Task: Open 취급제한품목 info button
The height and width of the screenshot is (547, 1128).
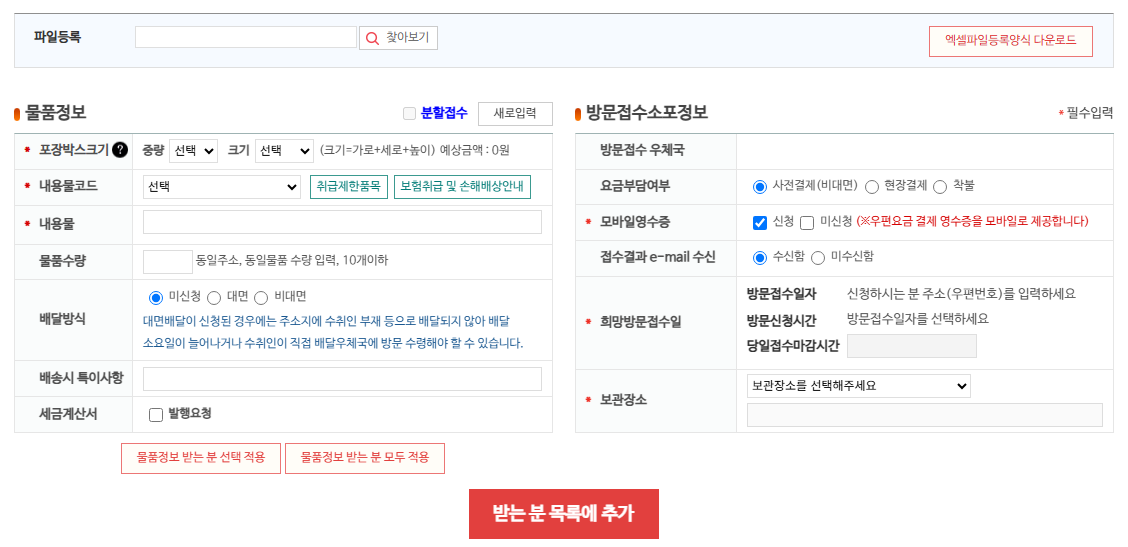Action: click(x=349, y=187)
